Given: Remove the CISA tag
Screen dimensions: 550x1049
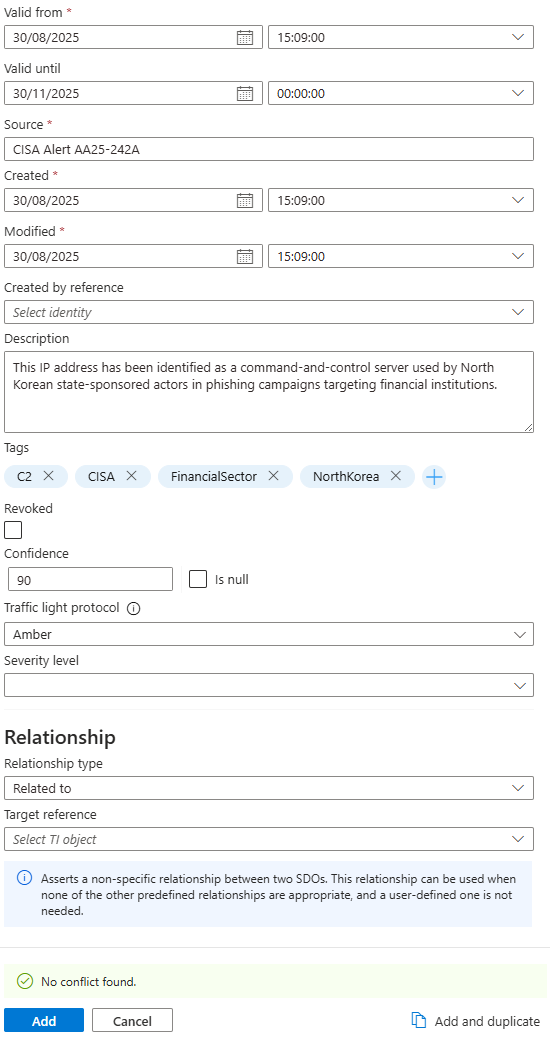Looking at the screenshot, I should 131,476.
